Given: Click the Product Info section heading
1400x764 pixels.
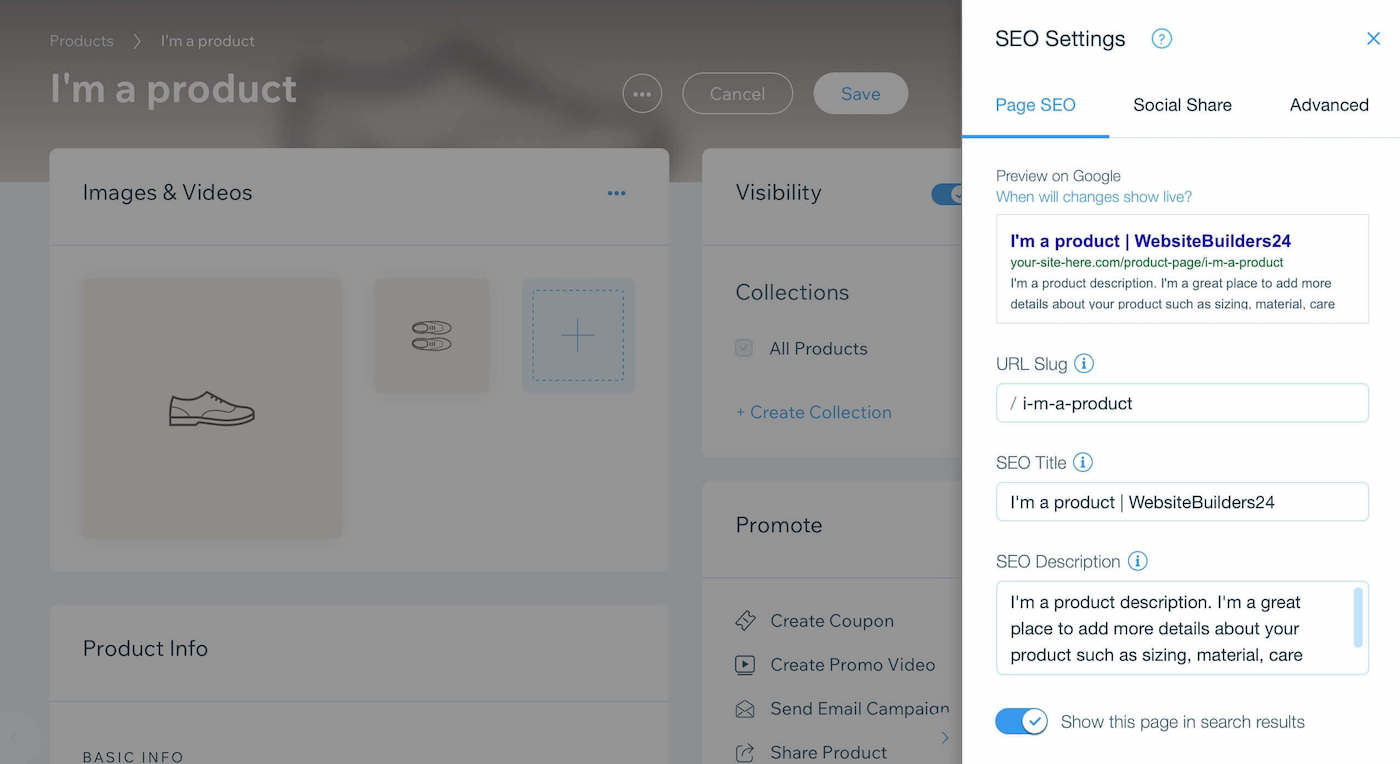Looking at the screenshot, I should pyautogui.click(x=145, y=648).
